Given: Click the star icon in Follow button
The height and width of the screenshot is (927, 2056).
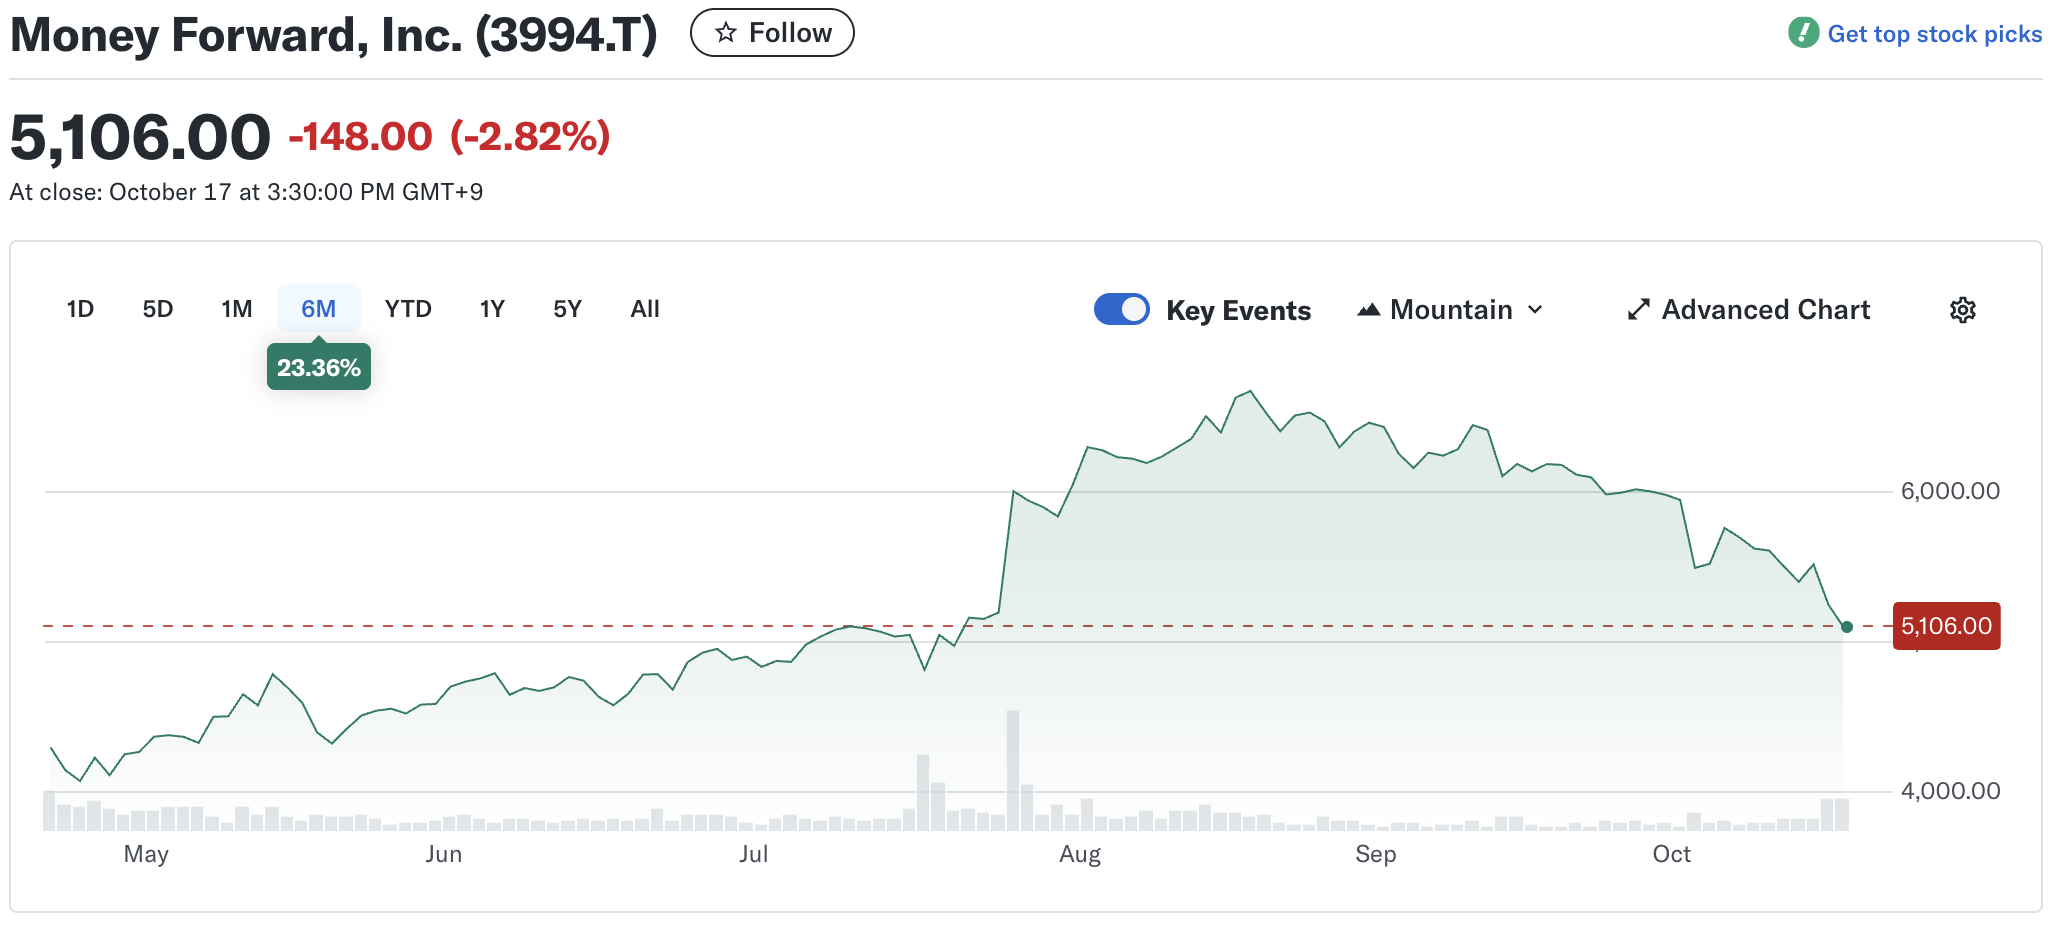Looking at the screenshot, I should coord(727,33).
